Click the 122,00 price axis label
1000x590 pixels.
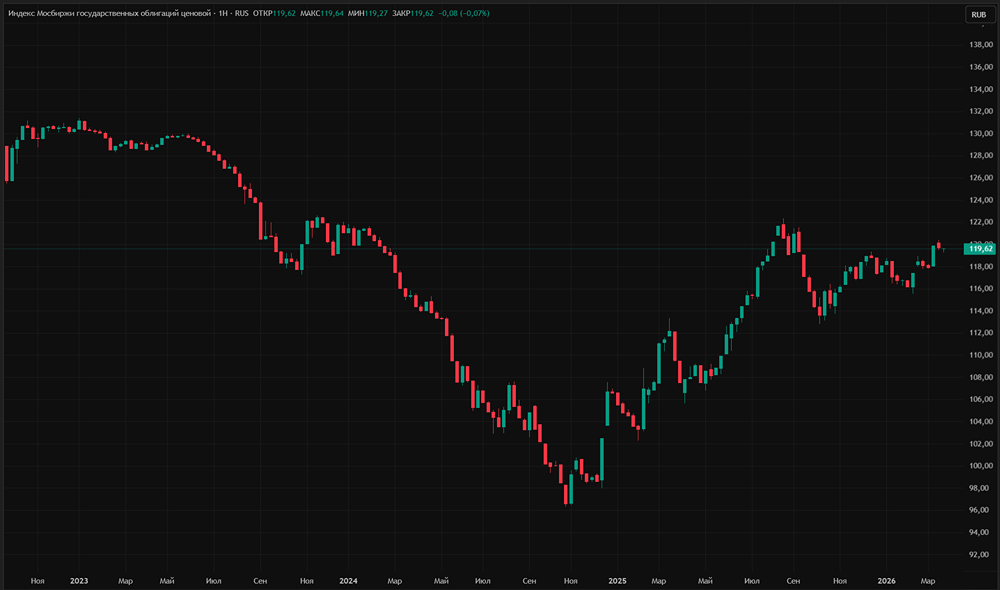[981, 222]
